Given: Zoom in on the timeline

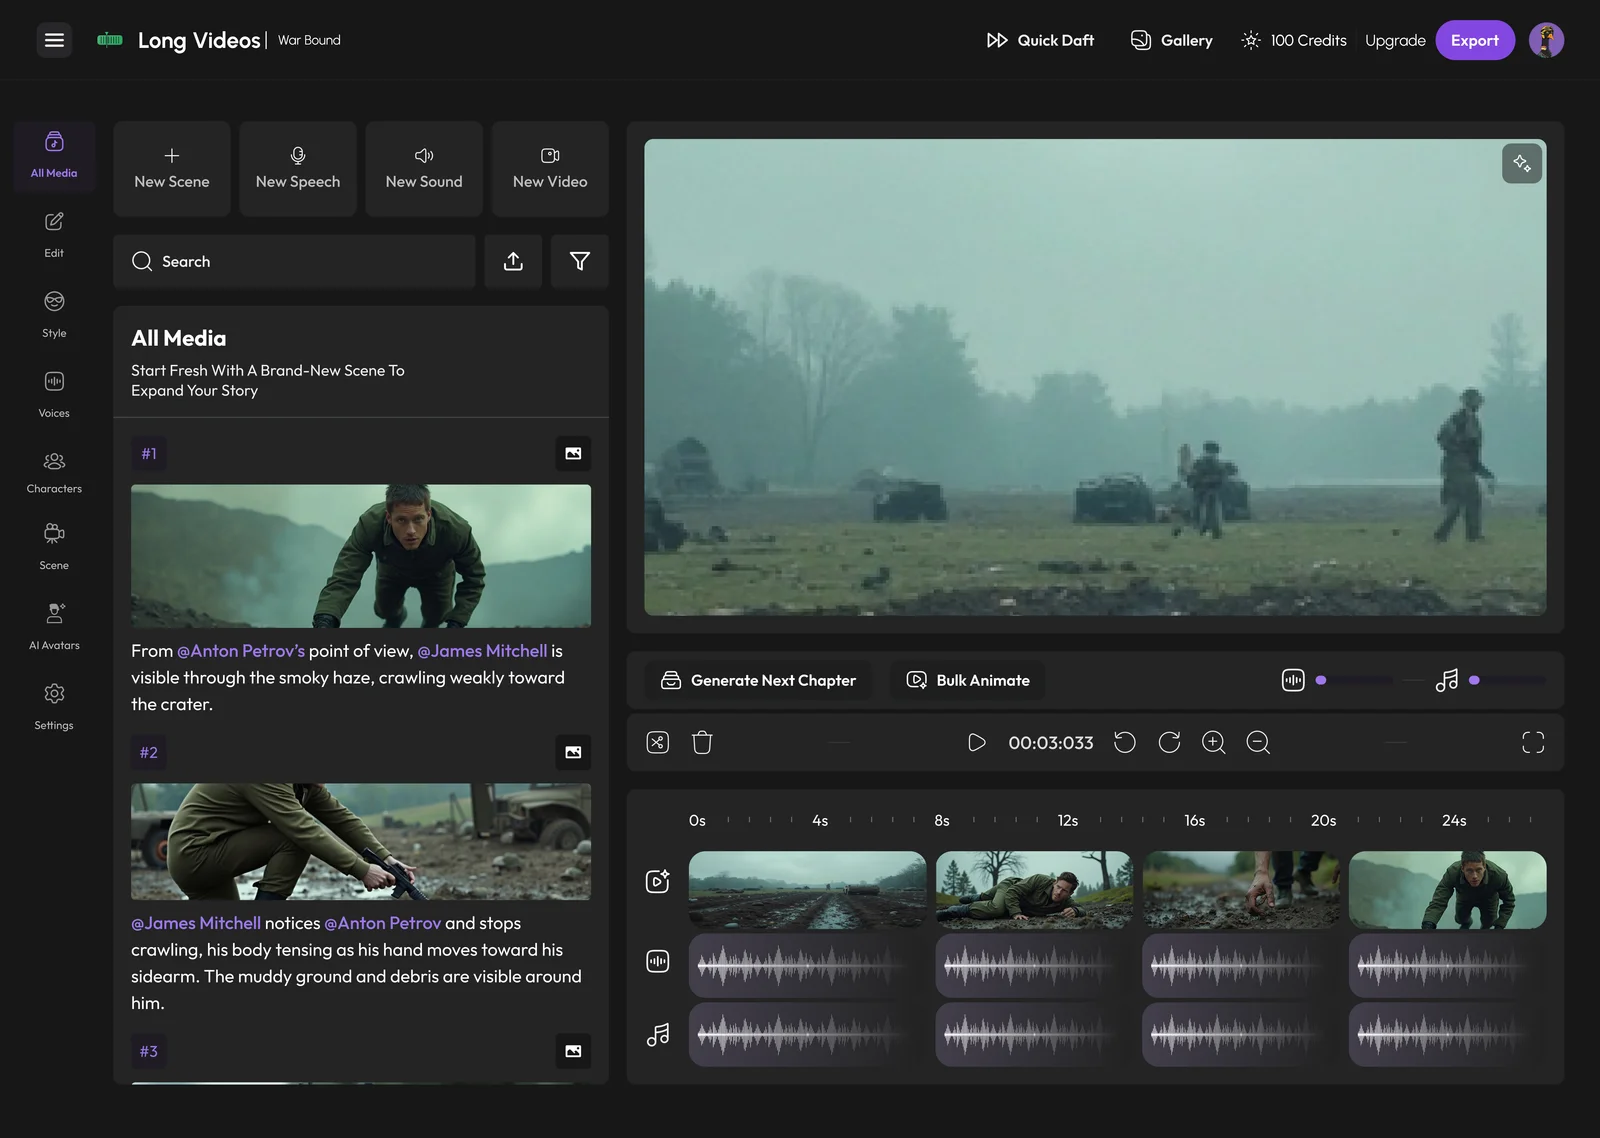Looking at the screenshot, I should pos(1214,742).
